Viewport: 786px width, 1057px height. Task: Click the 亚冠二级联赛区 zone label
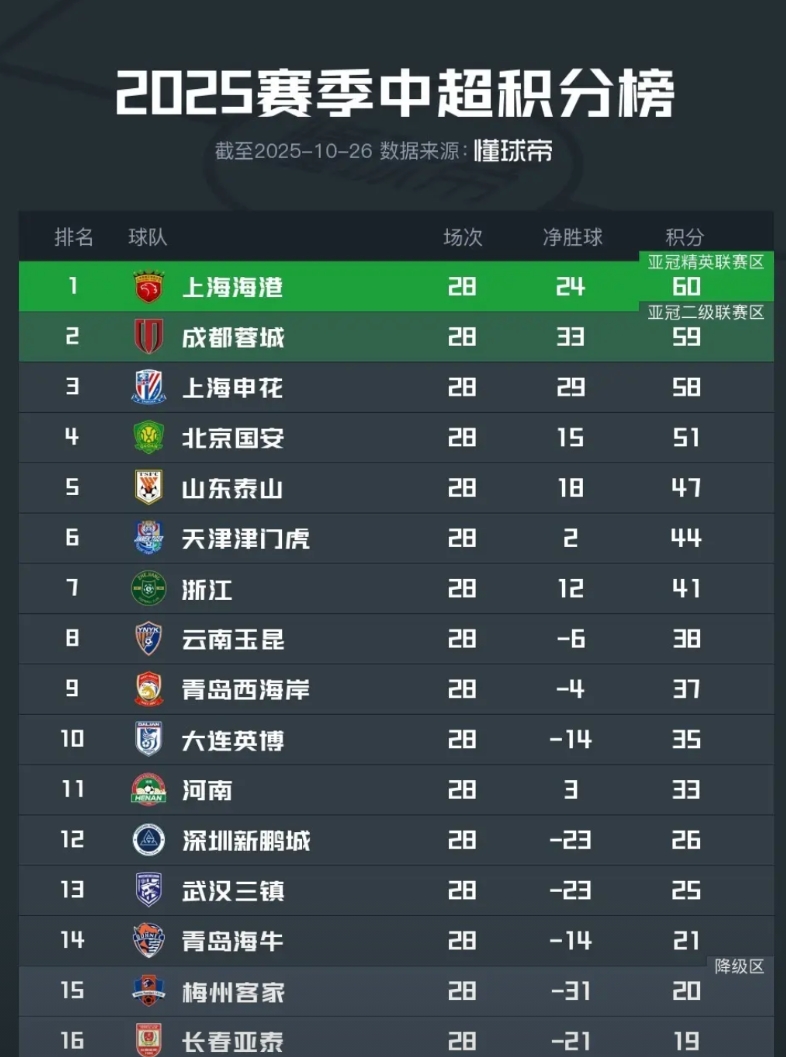pyautogui.click(x=706, y=313)
